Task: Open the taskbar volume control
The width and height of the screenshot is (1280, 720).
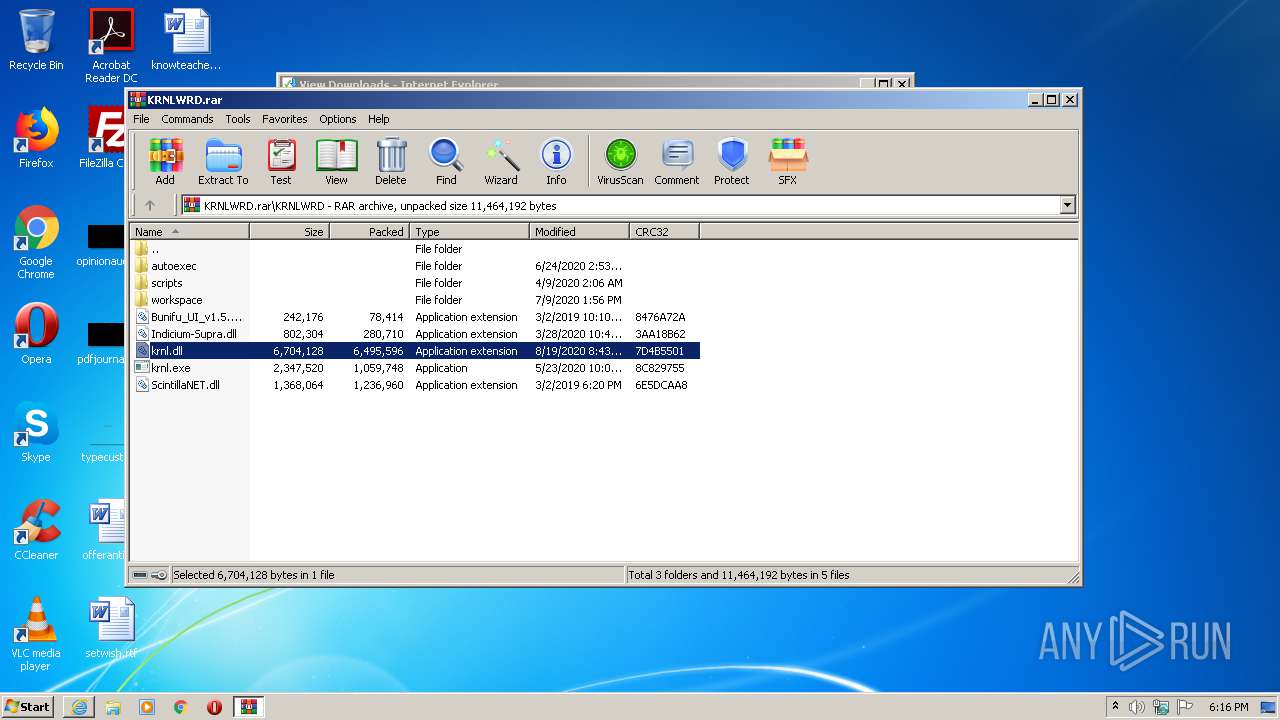Action: coord(1137,707)
